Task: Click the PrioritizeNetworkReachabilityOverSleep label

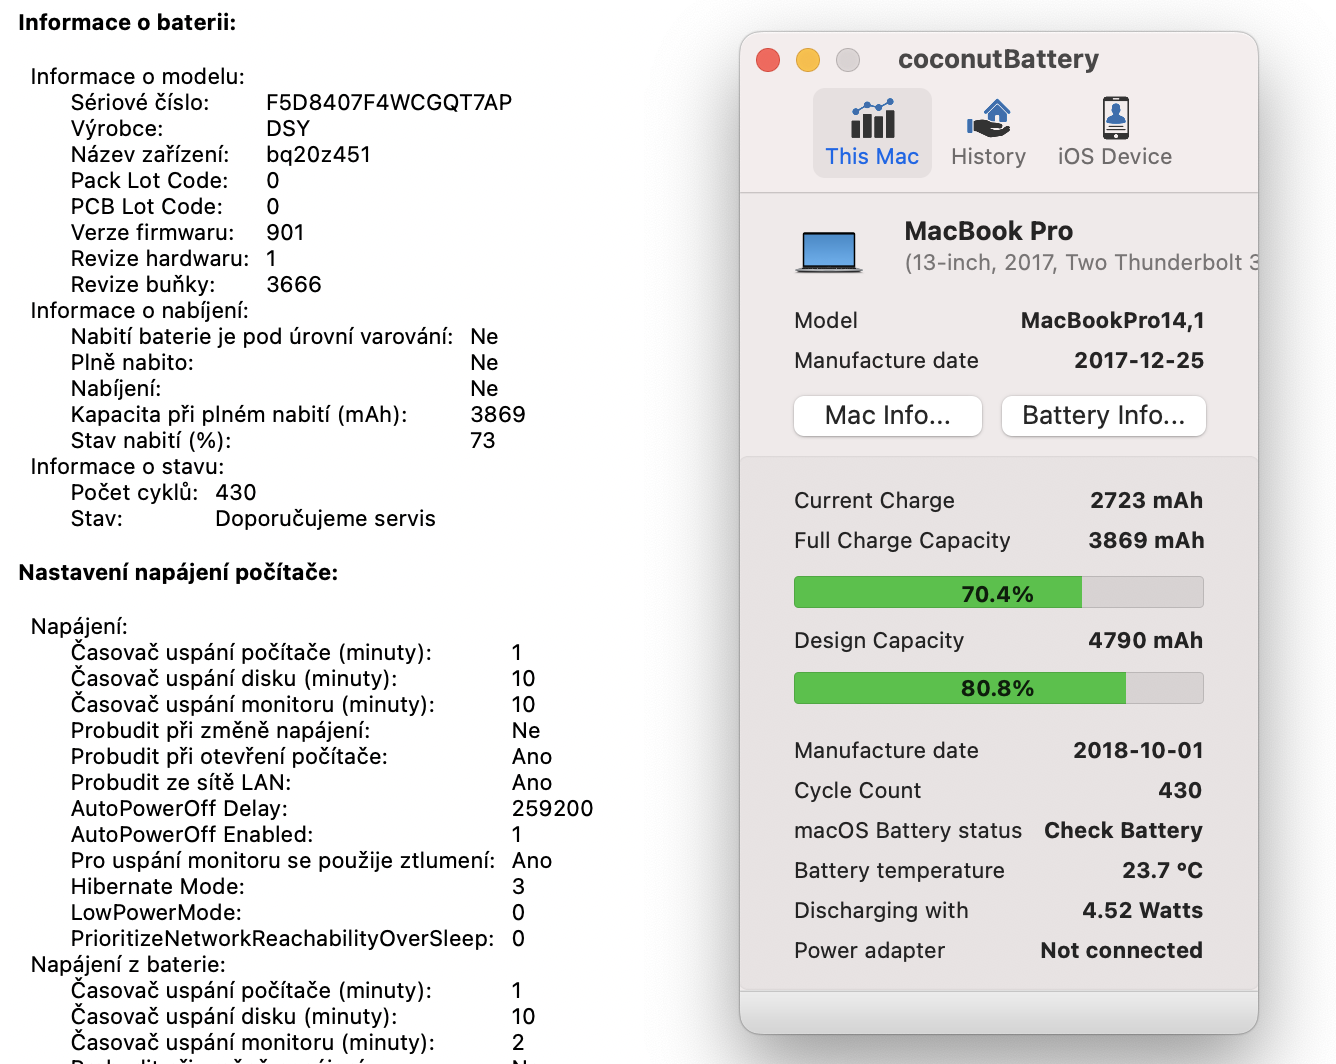Action: 282,939
